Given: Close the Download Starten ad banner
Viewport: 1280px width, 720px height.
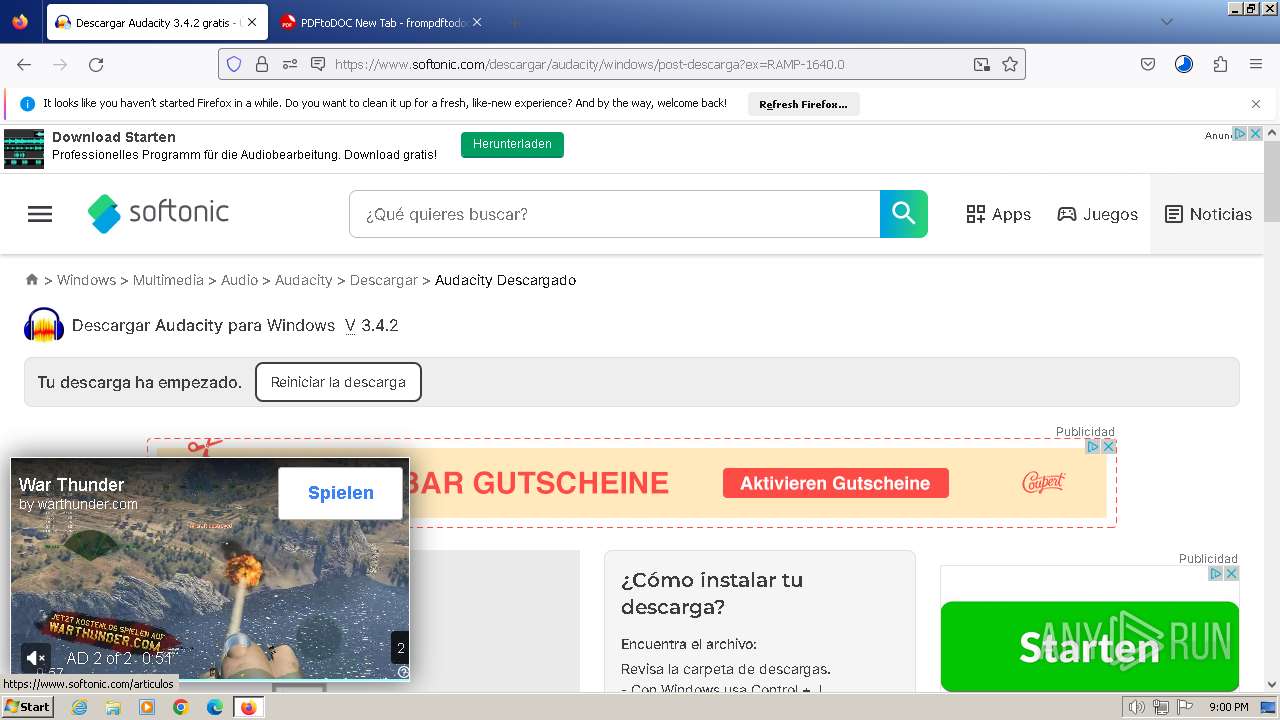Looking at the screenshot, I should (1256, 133).
